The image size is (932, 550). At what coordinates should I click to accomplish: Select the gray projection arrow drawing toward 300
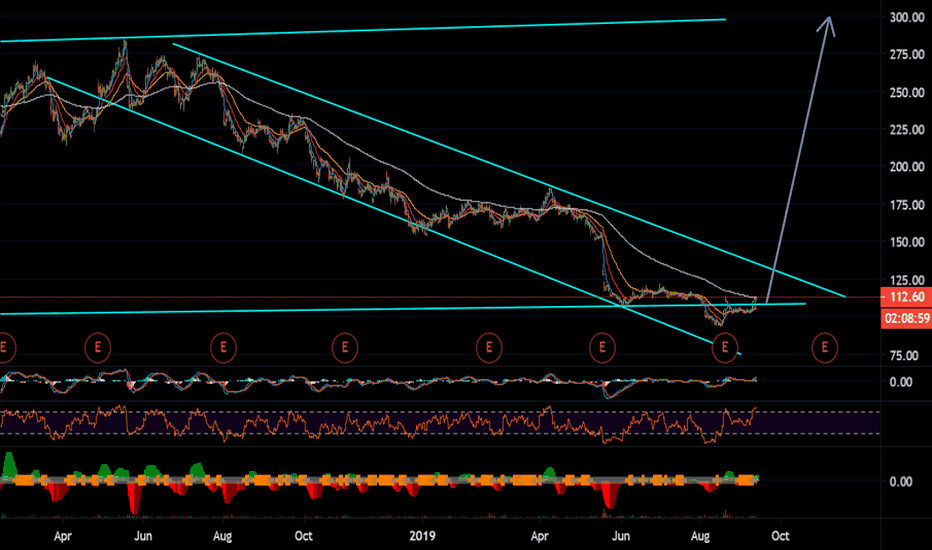tap(799, 158)
